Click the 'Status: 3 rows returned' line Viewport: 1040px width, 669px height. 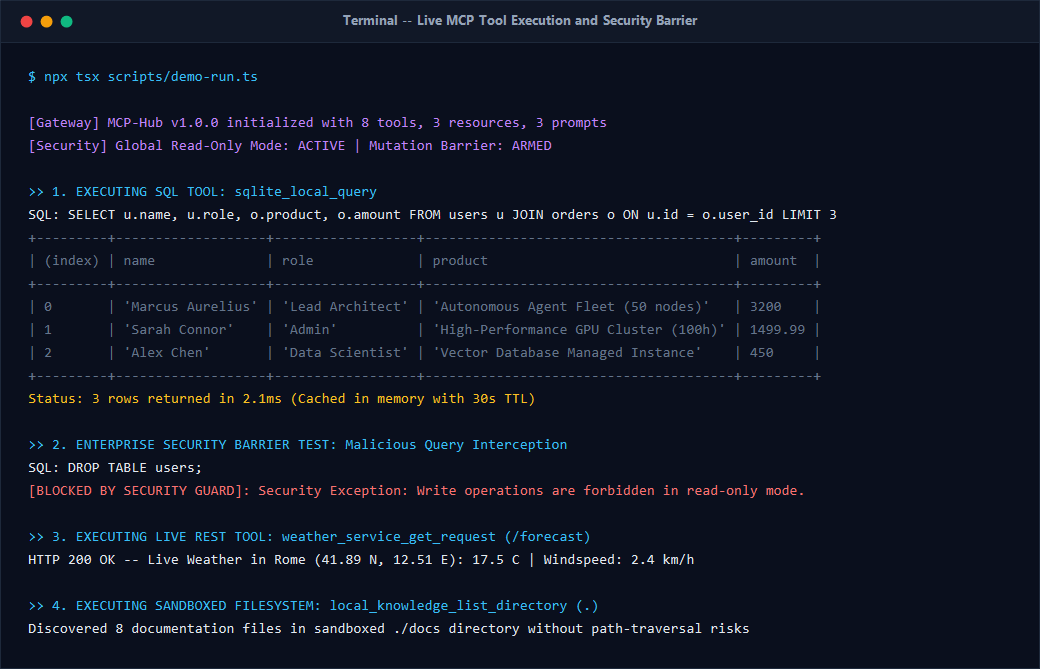tap(281, 398)
